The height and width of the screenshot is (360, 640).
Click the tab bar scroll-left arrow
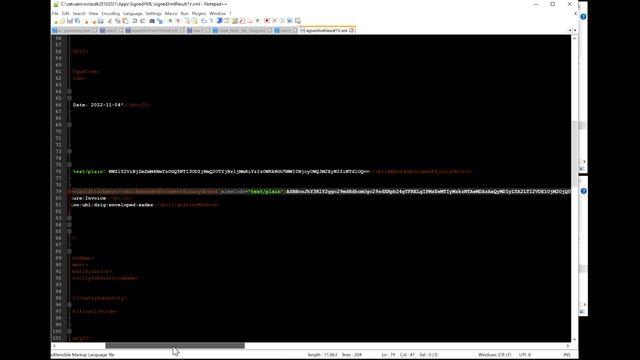click(570, 31)
